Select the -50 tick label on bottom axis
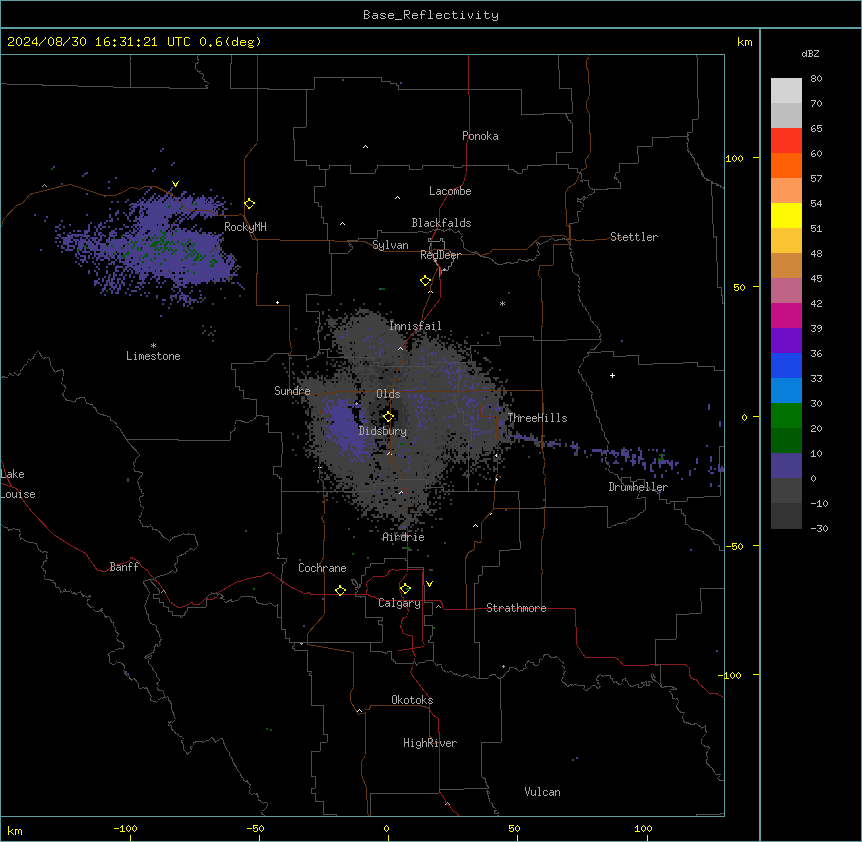Screen dimensions: 862x842 click(x=255, y=828)
